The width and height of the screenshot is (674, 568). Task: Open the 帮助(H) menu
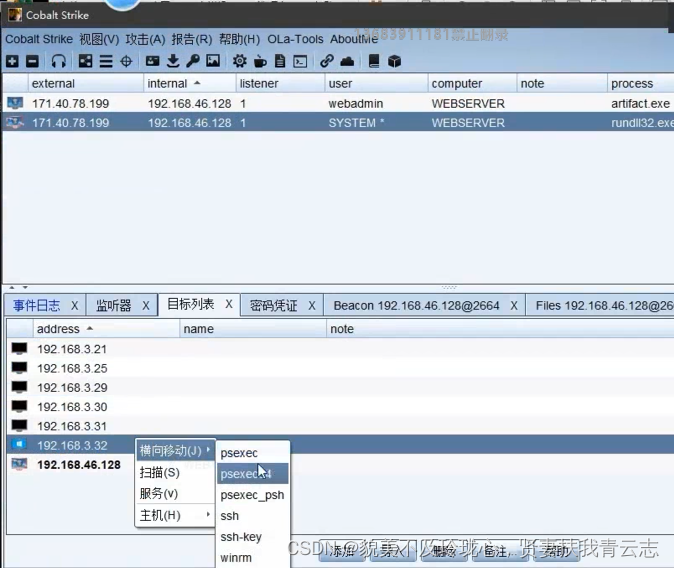[239, 39]
